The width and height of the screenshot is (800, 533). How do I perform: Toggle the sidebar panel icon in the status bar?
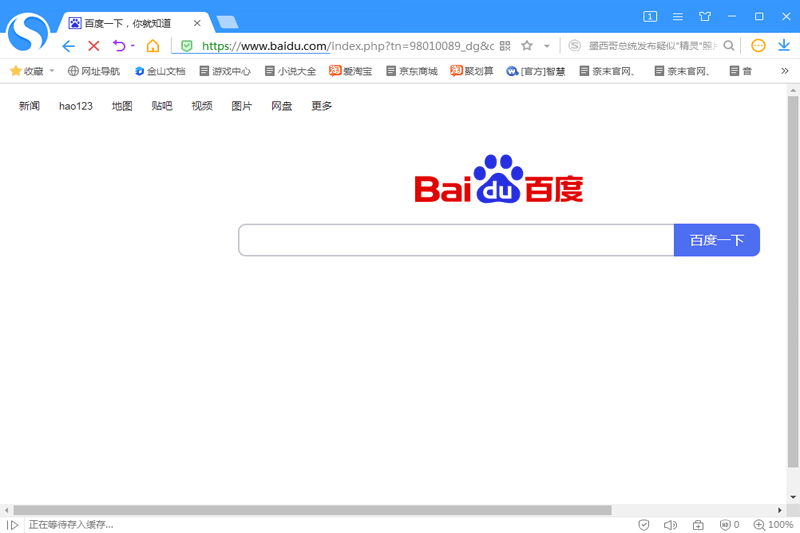13,525
